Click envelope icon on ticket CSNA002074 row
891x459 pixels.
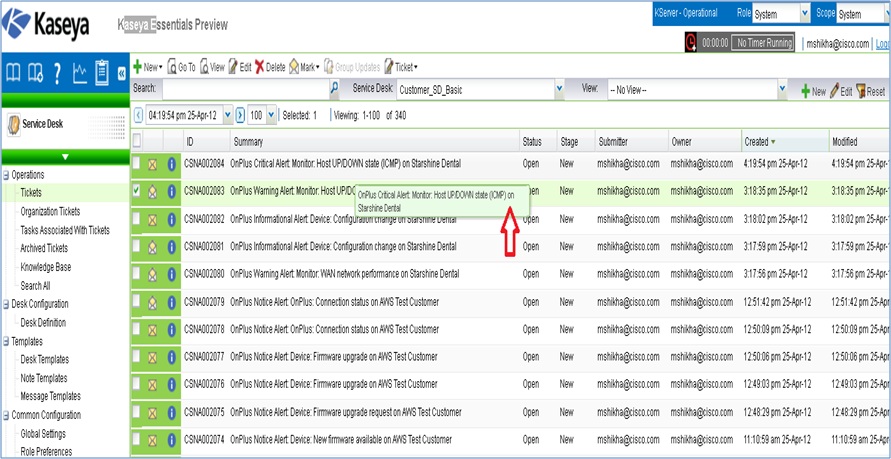152,440
